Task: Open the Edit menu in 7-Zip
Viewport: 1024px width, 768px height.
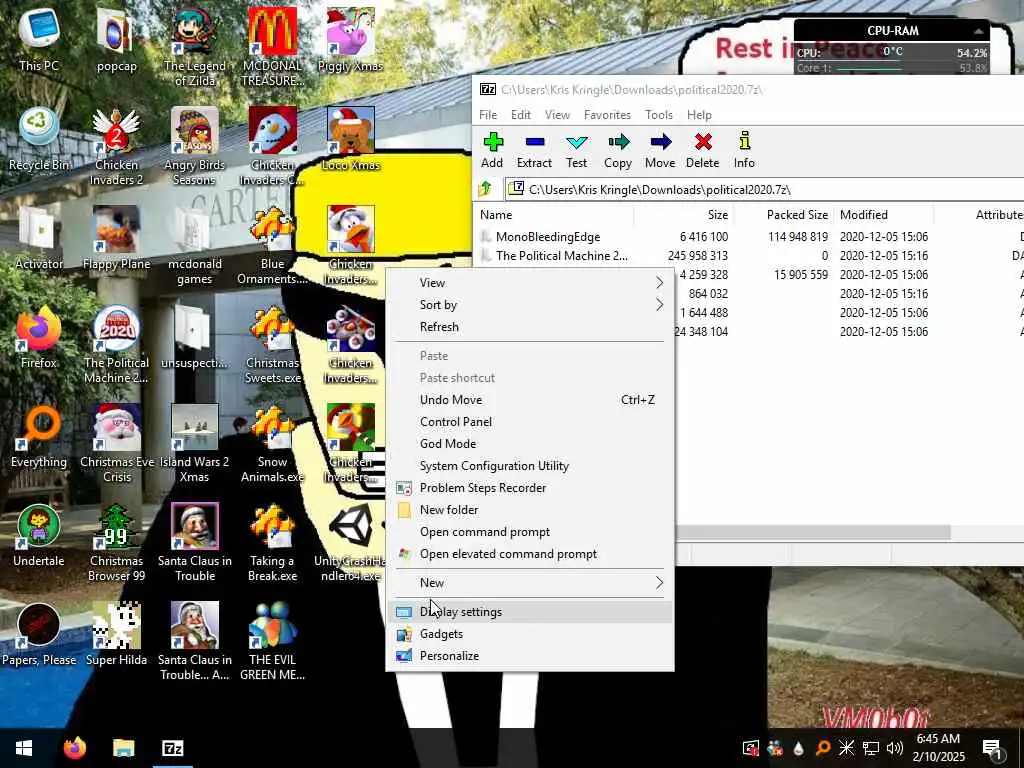Action: pyautogui.click(x=520, y=115)
